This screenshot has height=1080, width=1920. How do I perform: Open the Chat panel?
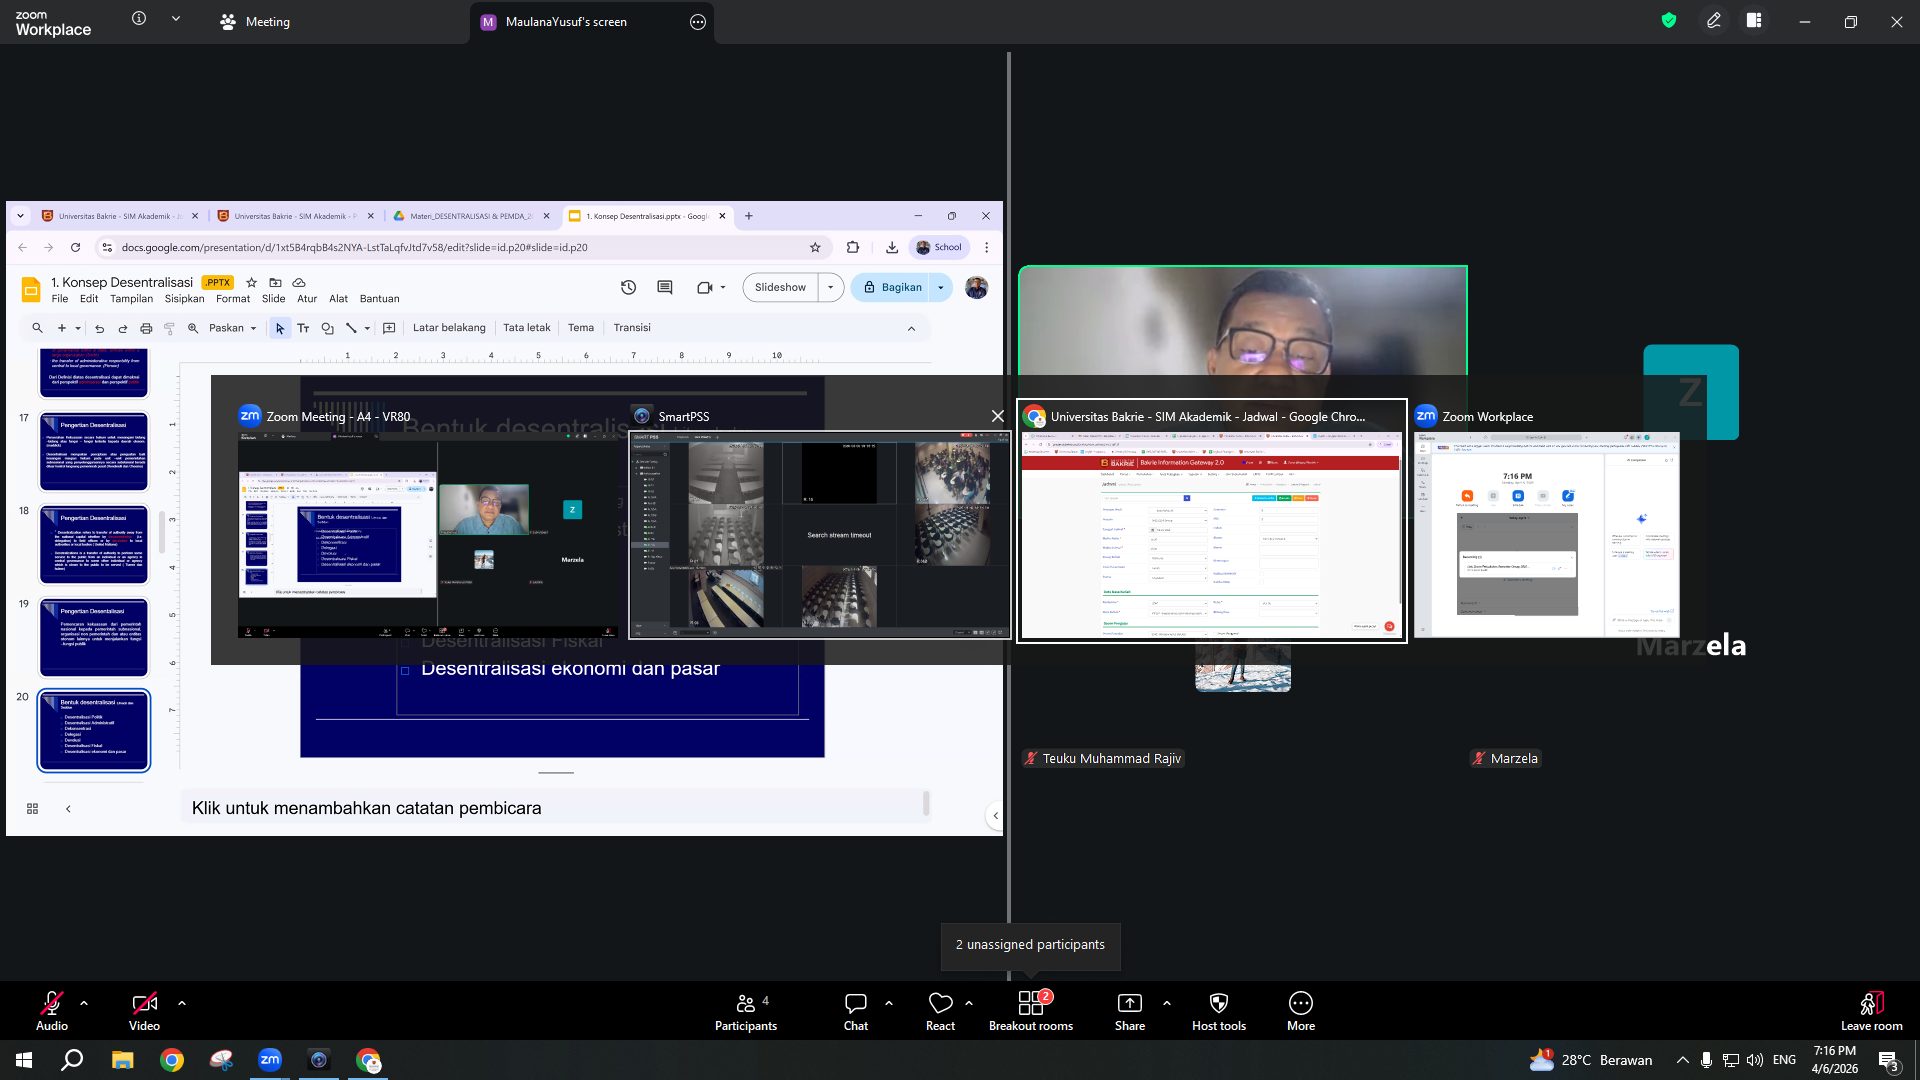[x=856, y=1010]
